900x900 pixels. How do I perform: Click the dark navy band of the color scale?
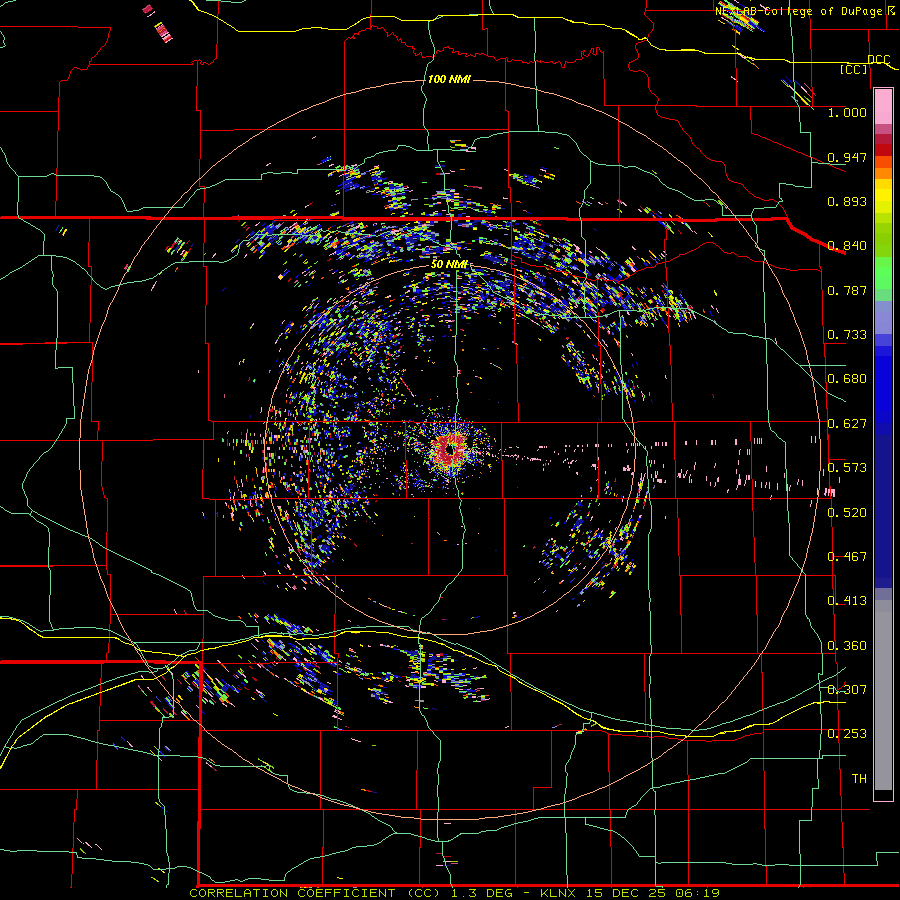pos(883,511)
